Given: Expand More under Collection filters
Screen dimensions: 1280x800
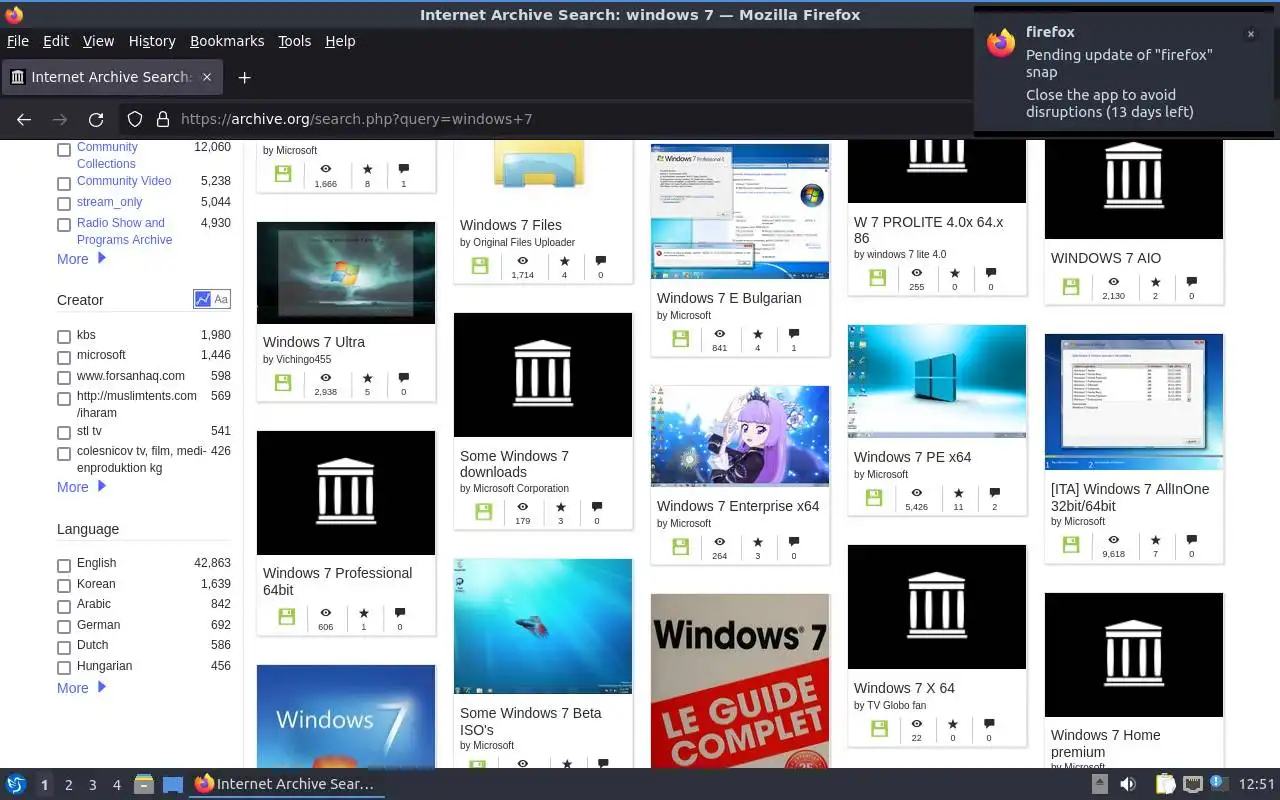Looking at the screenshot, I should pyautogui.click(x=81, y=259).
